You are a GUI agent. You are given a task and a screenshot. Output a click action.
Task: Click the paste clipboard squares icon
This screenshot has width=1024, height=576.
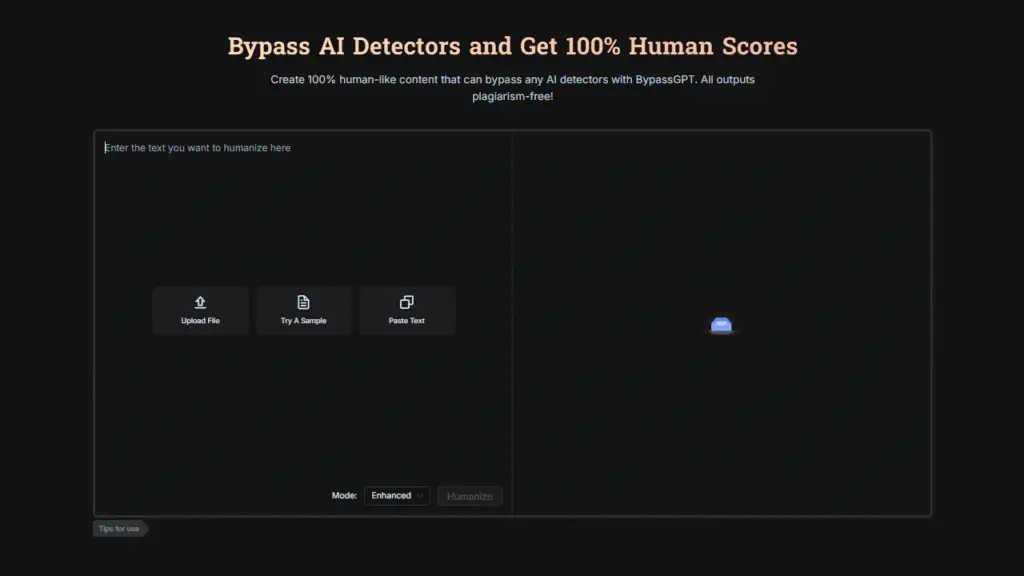click(x=406, y=302)
